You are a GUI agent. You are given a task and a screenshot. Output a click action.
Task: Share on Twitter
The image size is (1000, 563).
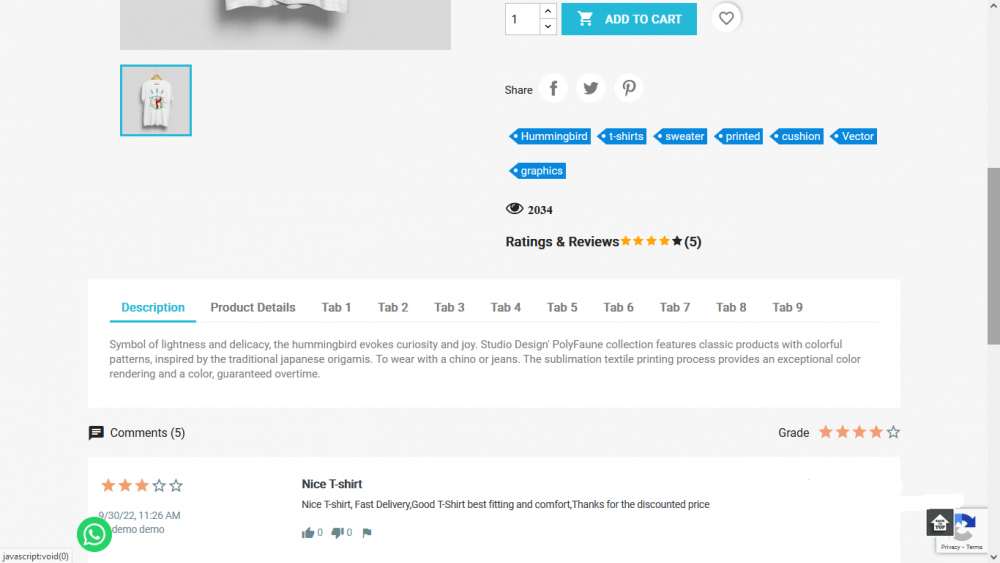(x=591, y=88)
